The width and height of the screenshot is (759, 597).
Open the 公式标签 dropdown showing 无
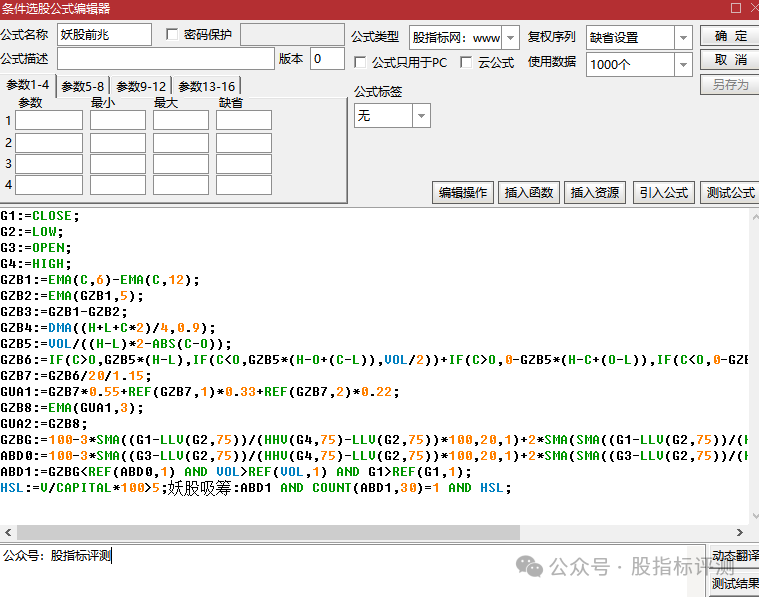pos(421,116)
